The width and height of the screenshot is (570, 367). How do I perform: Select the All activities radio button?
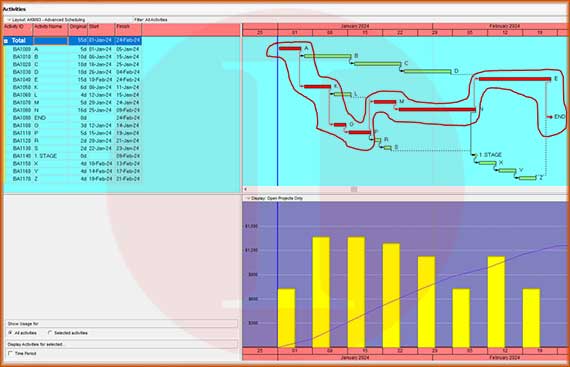(x=11, y=333)
